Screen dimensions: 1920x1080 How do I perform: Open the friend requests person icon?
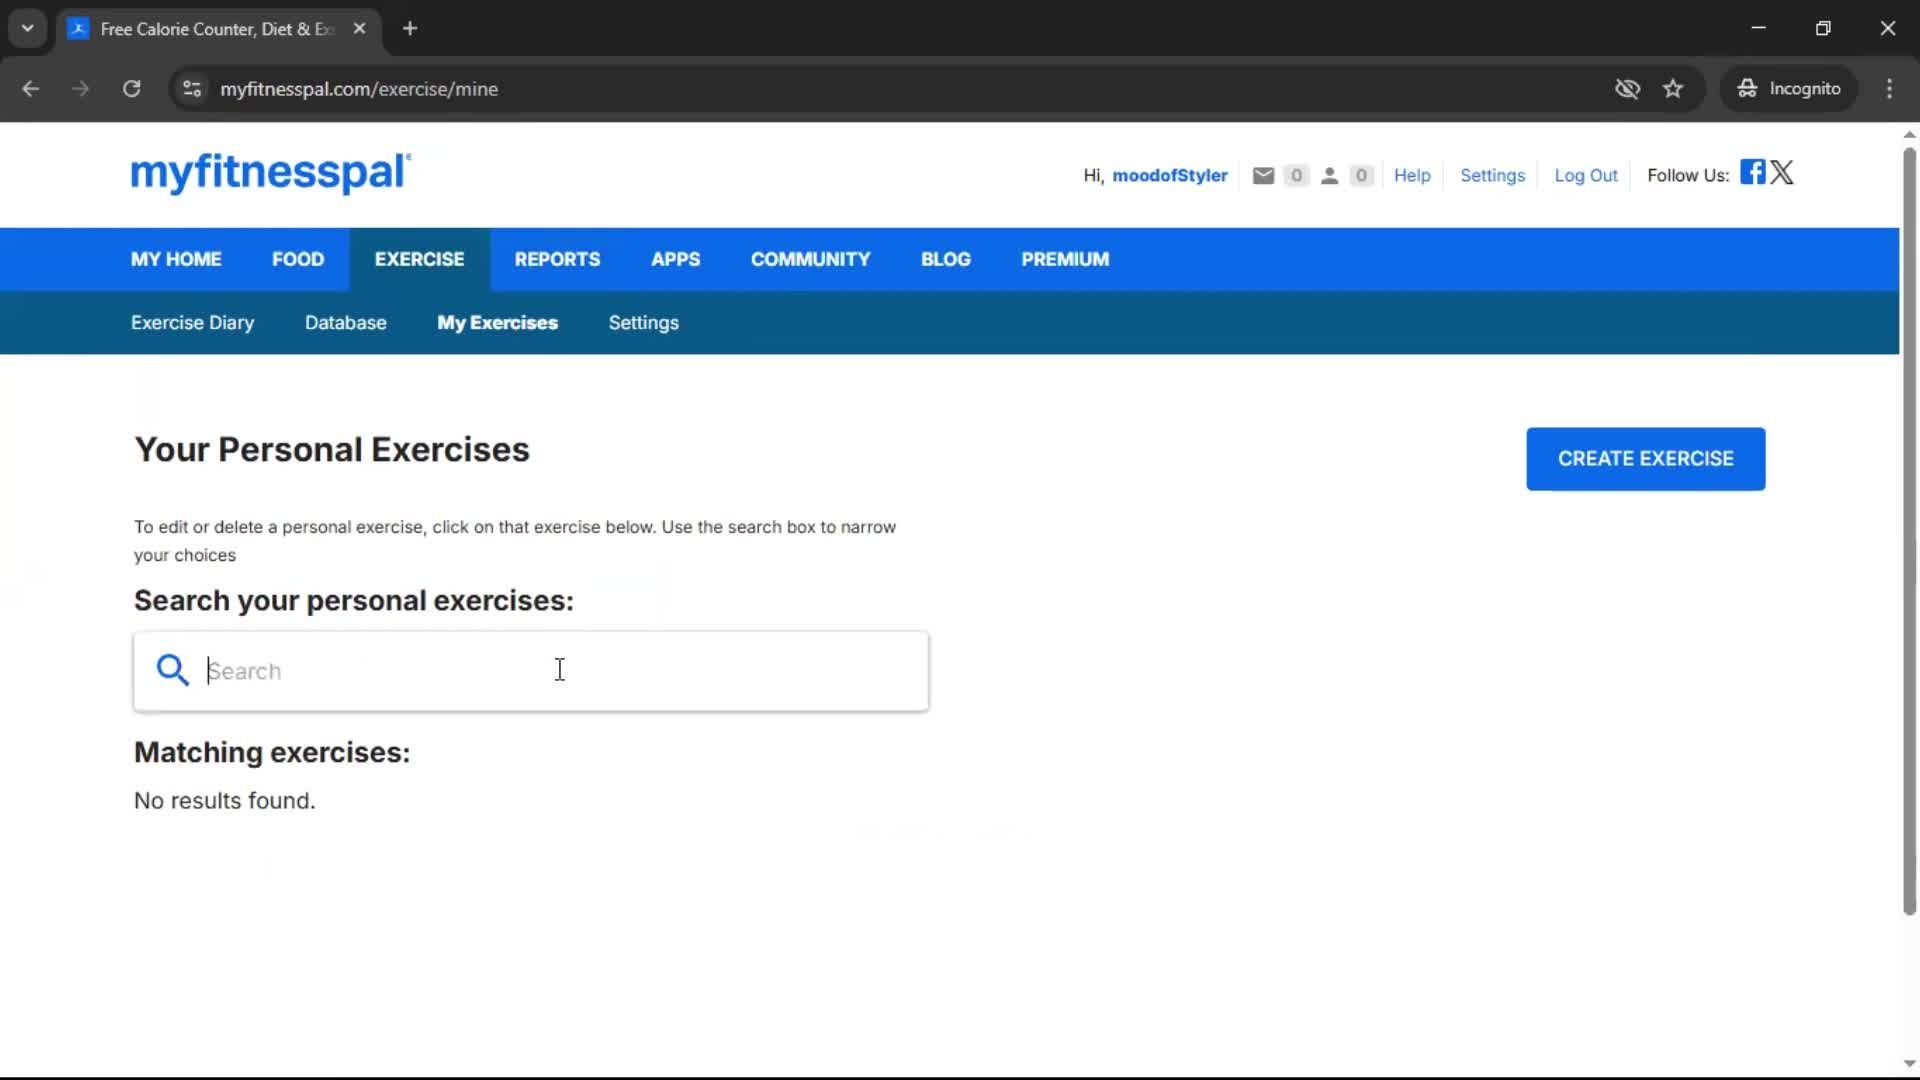coord(1329,176)
